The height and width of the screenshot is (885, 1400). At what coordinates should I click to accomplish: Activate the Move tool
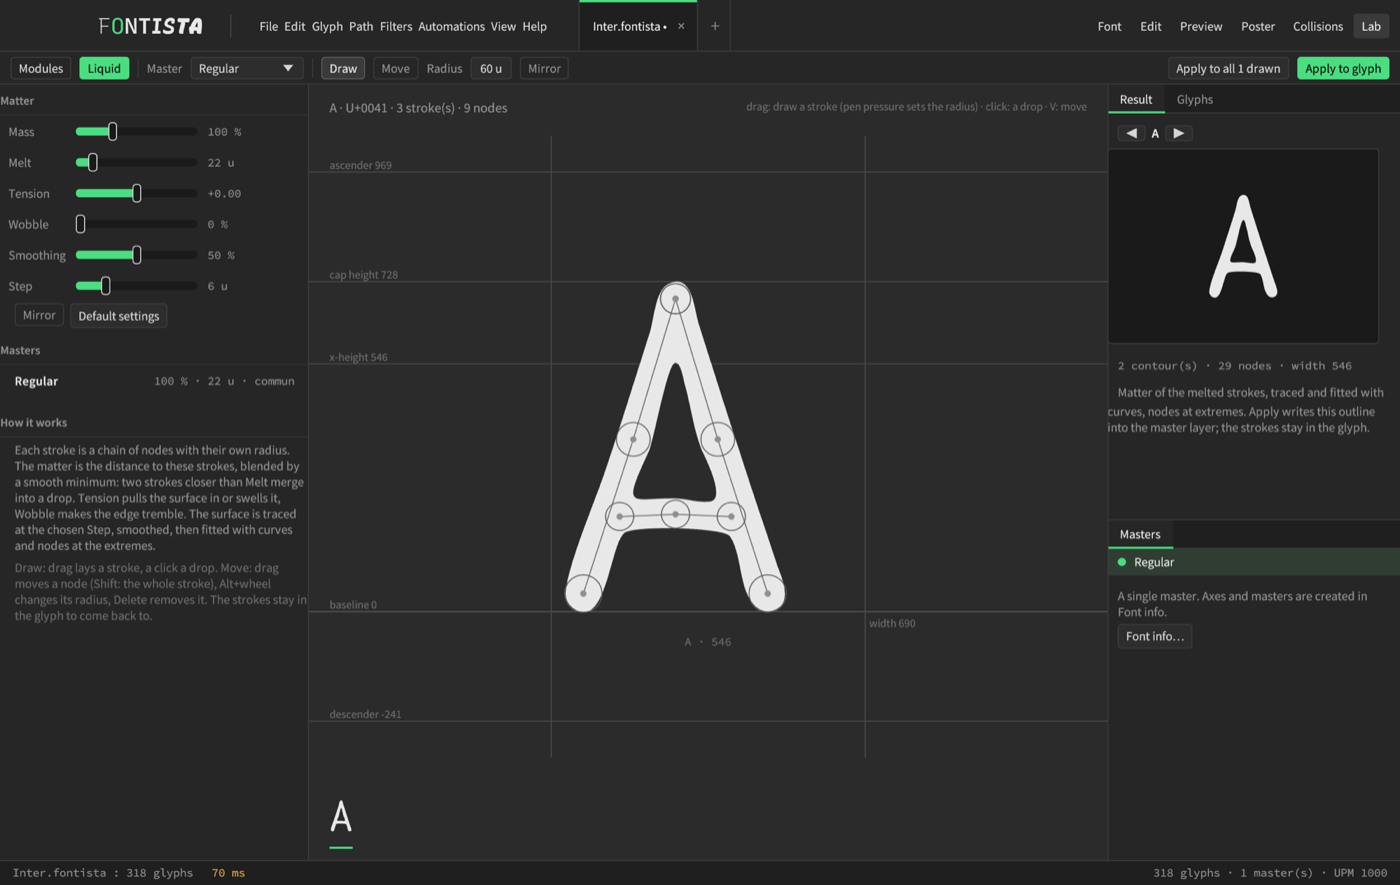[395, 68]
